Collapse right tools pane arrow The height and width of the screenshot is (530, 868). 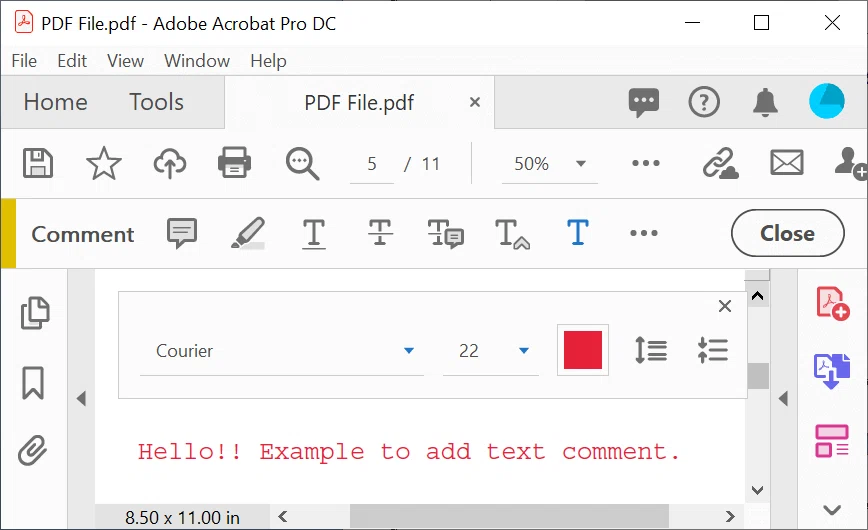click(783, 398)
